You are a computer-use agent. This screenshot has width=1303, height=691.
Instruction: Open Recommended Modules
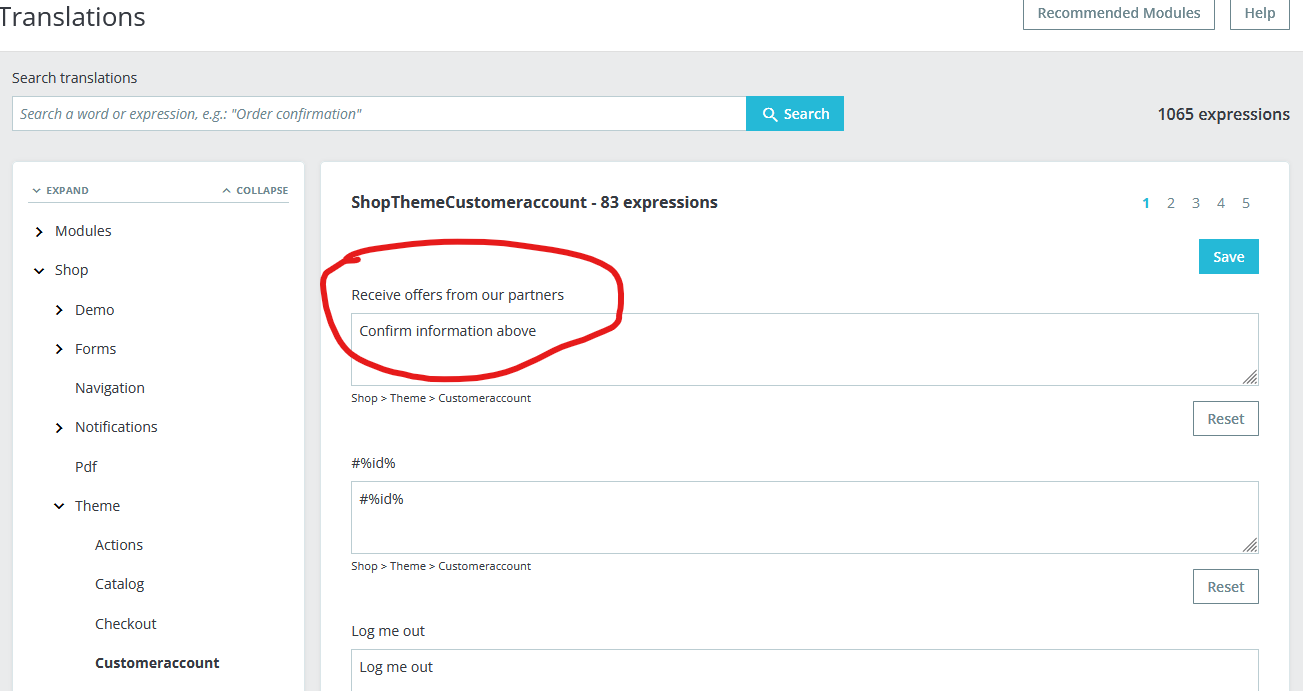(1118, 14)
